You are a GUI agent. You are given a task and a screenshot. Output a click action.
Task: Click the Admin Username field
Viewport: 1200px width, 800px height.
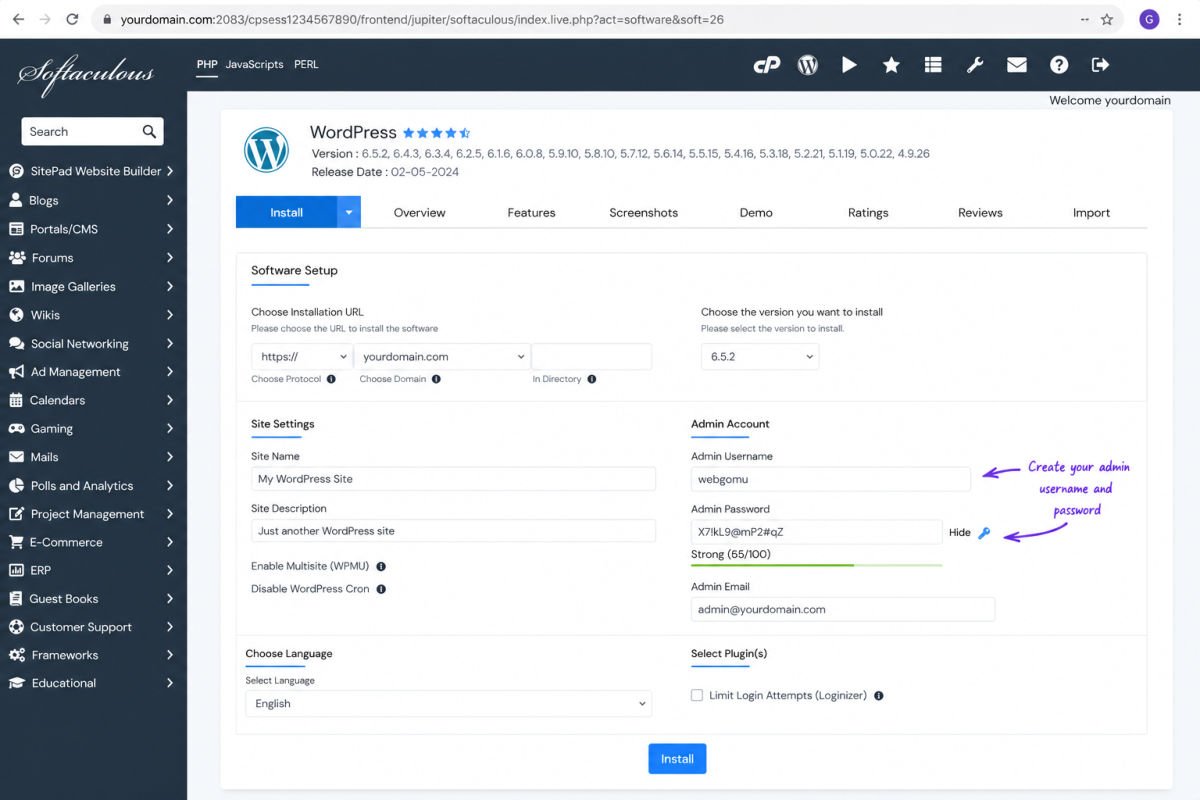[x=831, y=479]
